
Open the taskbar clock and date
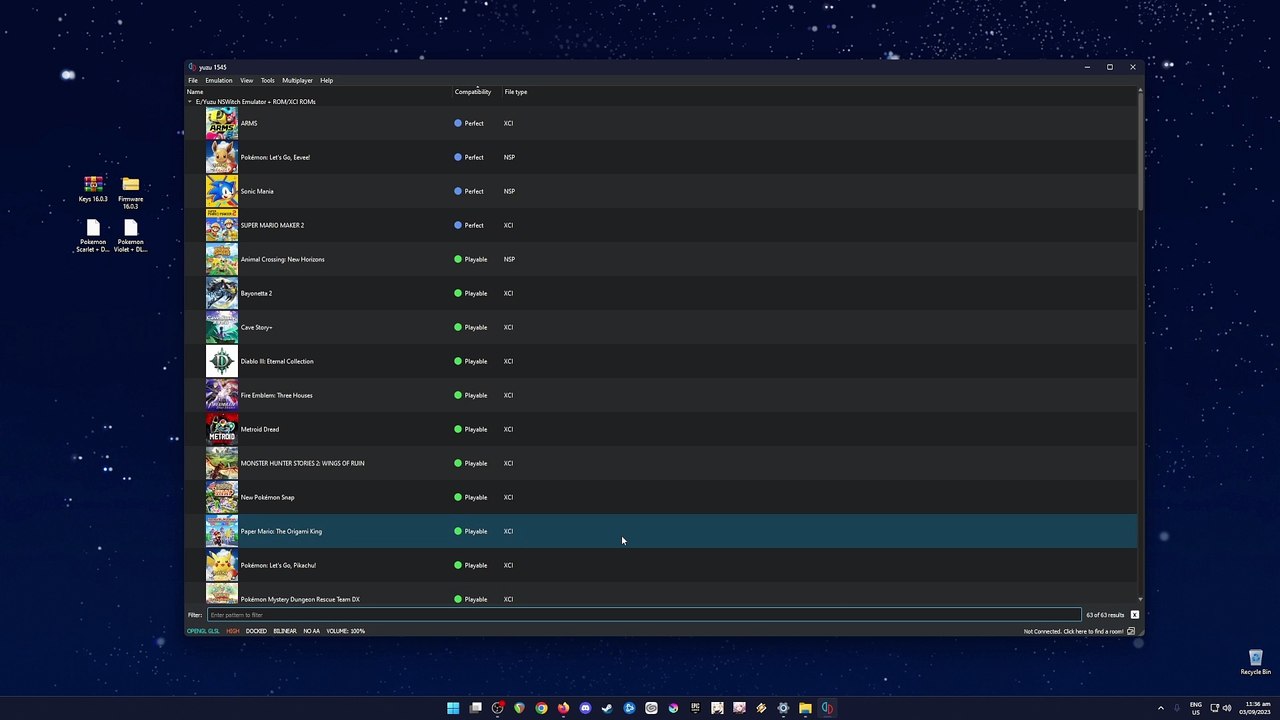click(1255, 708)
